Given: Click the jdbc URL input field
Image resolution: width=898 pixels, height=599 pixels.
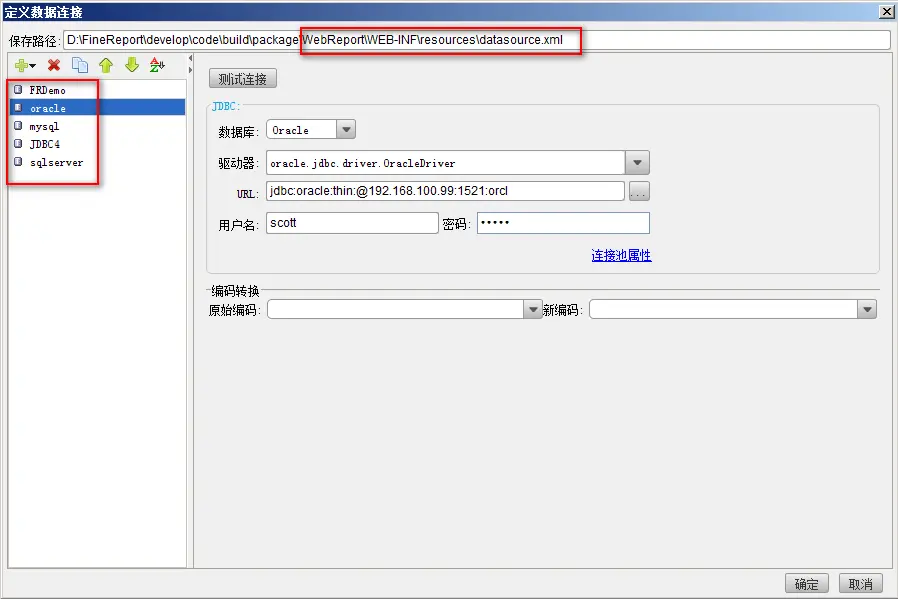Looking at the screenshot, I should click(445, 191).
